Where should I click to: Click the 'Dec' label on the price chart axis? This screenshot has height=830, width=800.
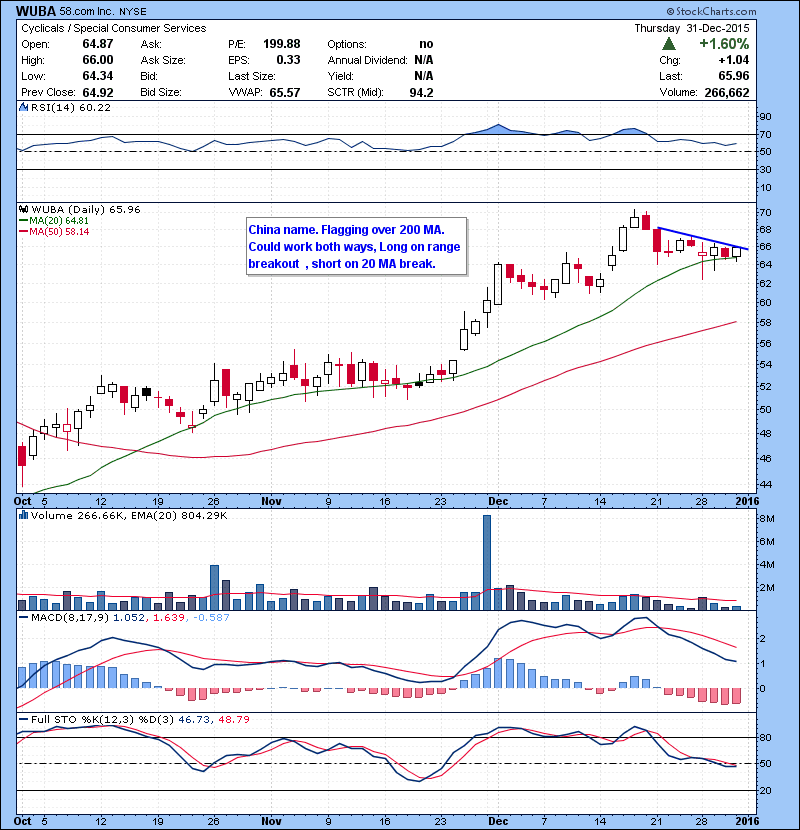(498, 501)
